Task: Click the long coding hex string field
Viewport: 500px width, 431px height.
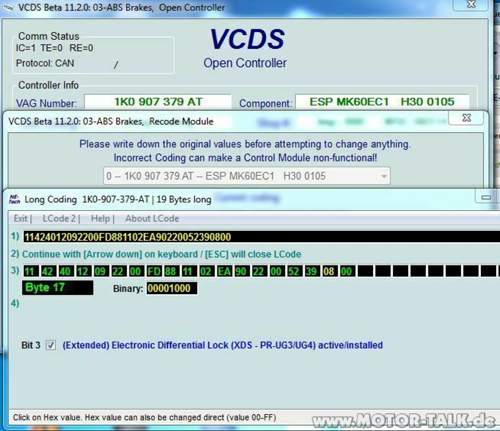Action: 262,237
